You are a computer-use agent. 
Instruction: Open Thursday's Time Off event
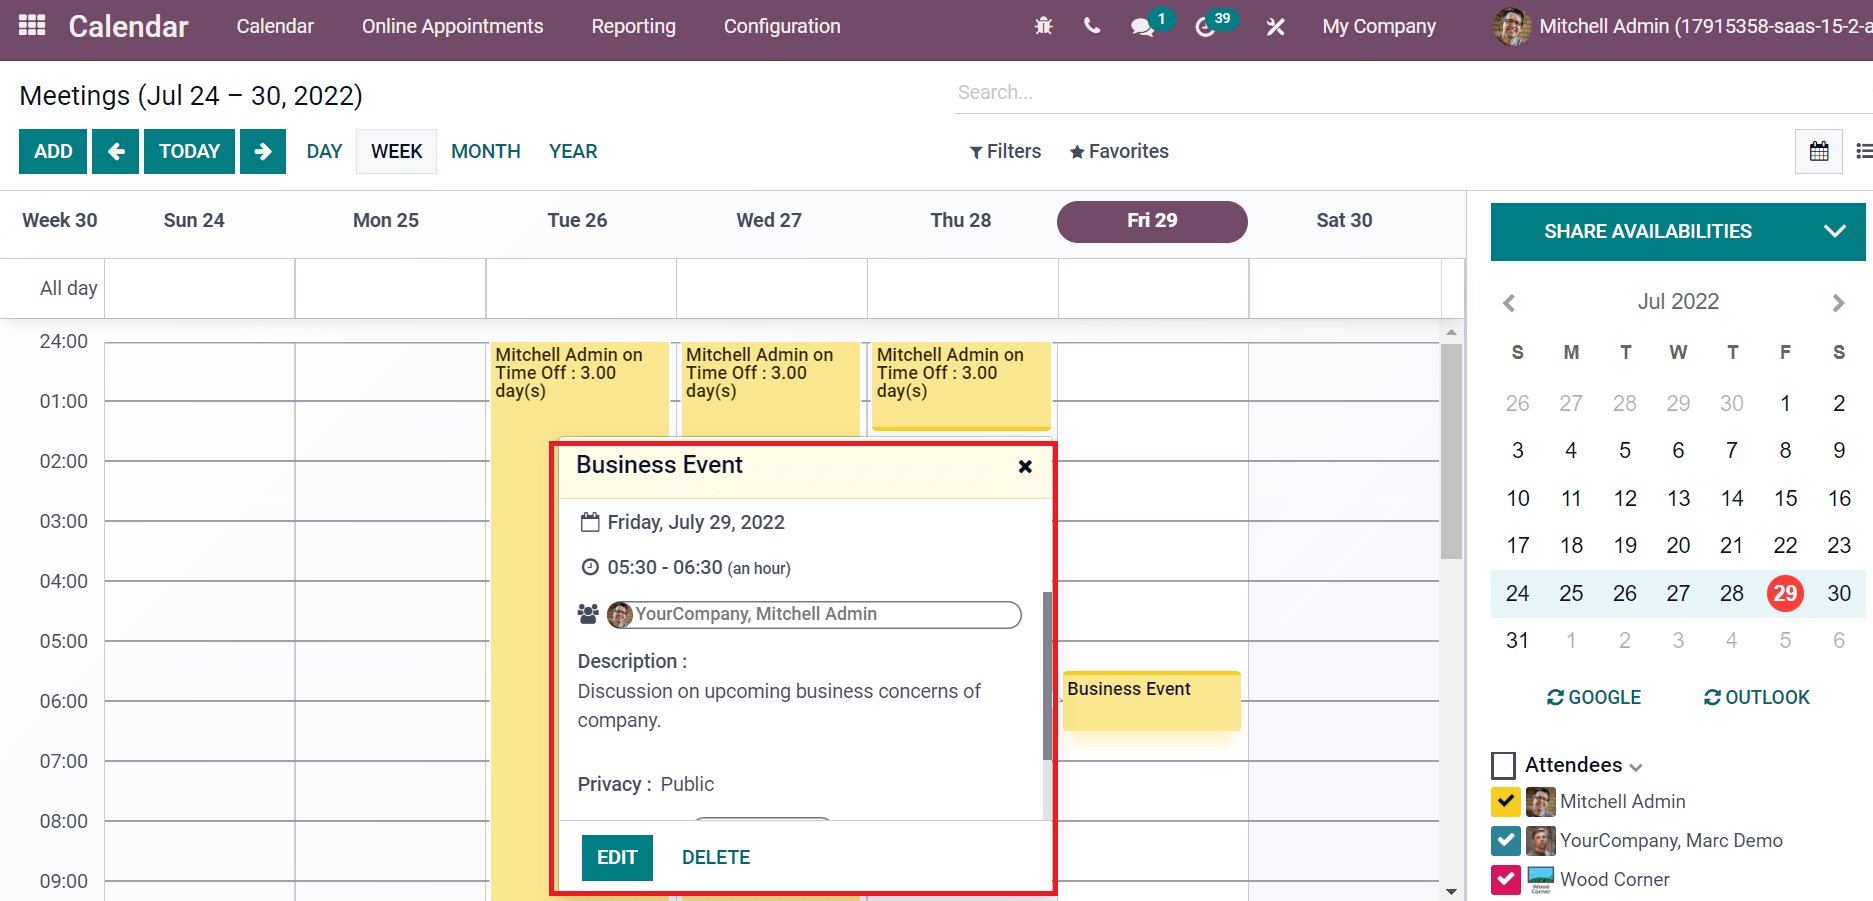pos(961,386)
